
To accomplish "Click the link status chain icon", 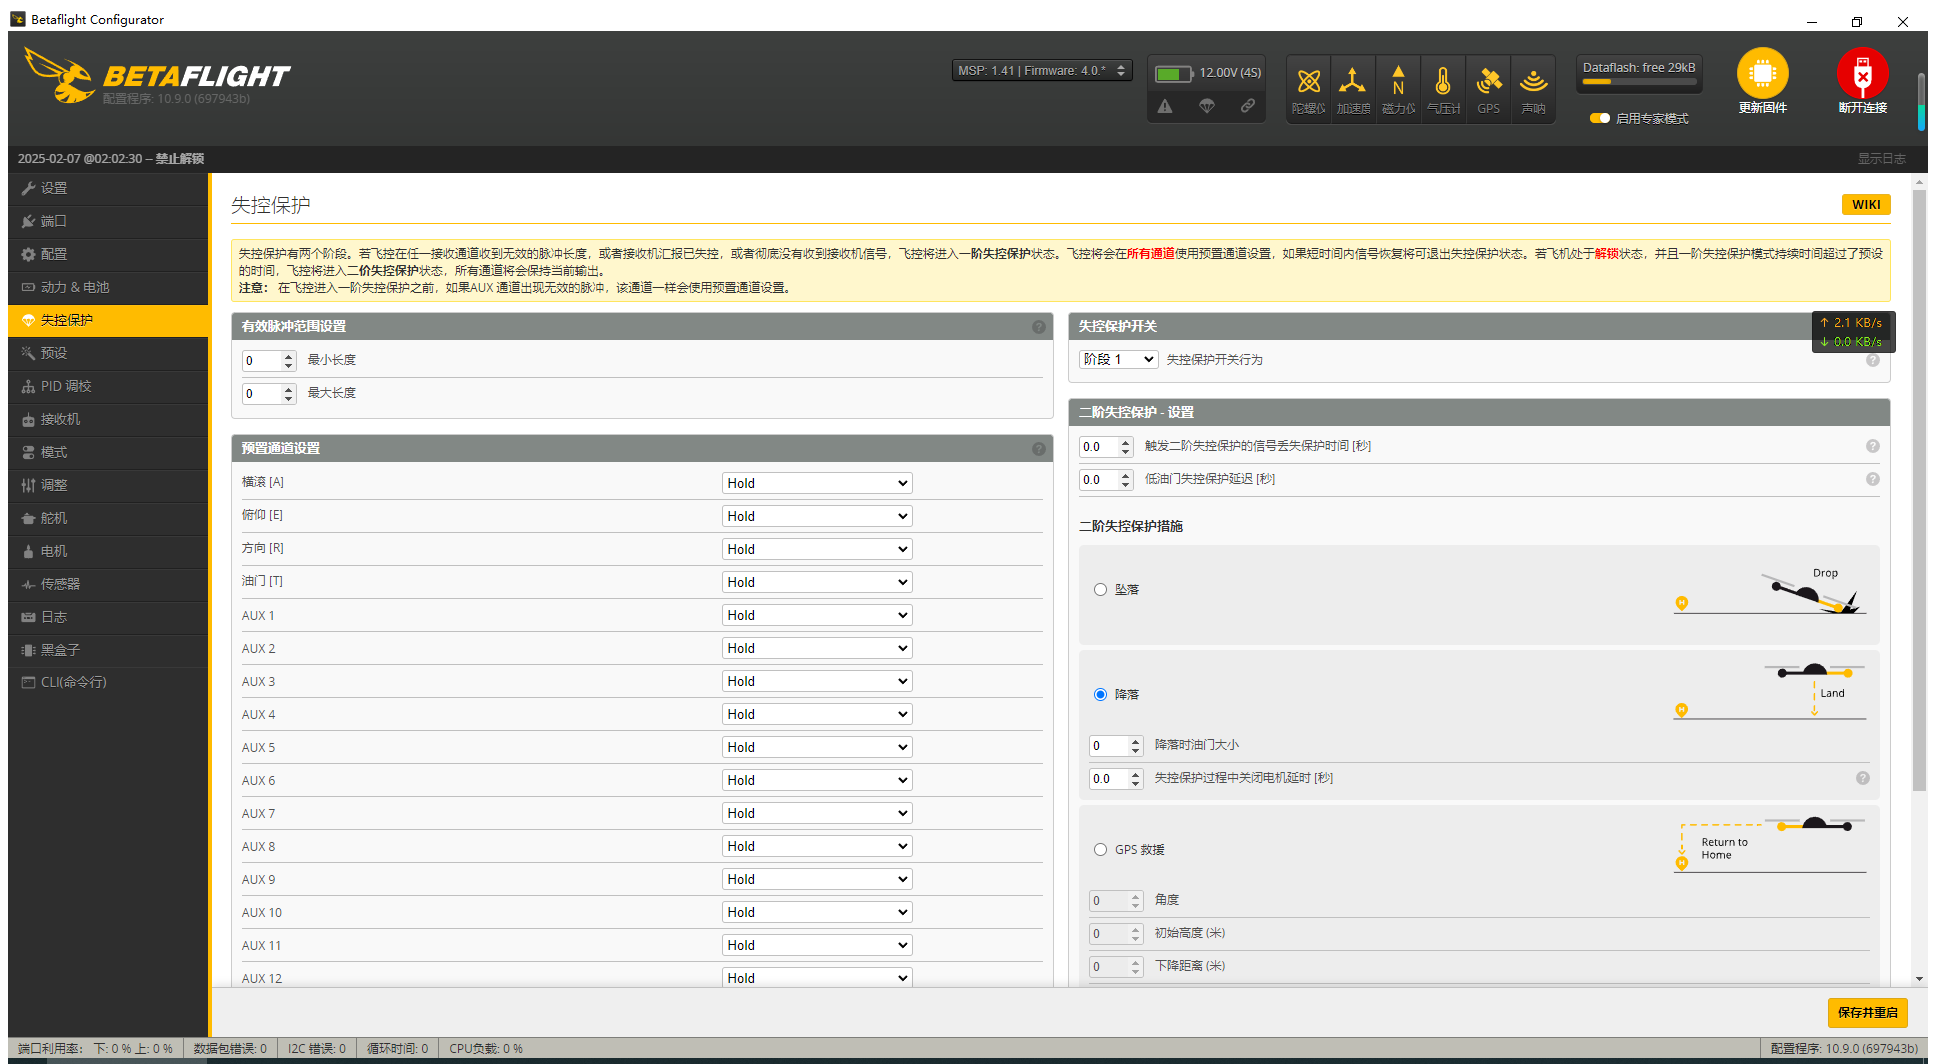I will click(1248, 106).
